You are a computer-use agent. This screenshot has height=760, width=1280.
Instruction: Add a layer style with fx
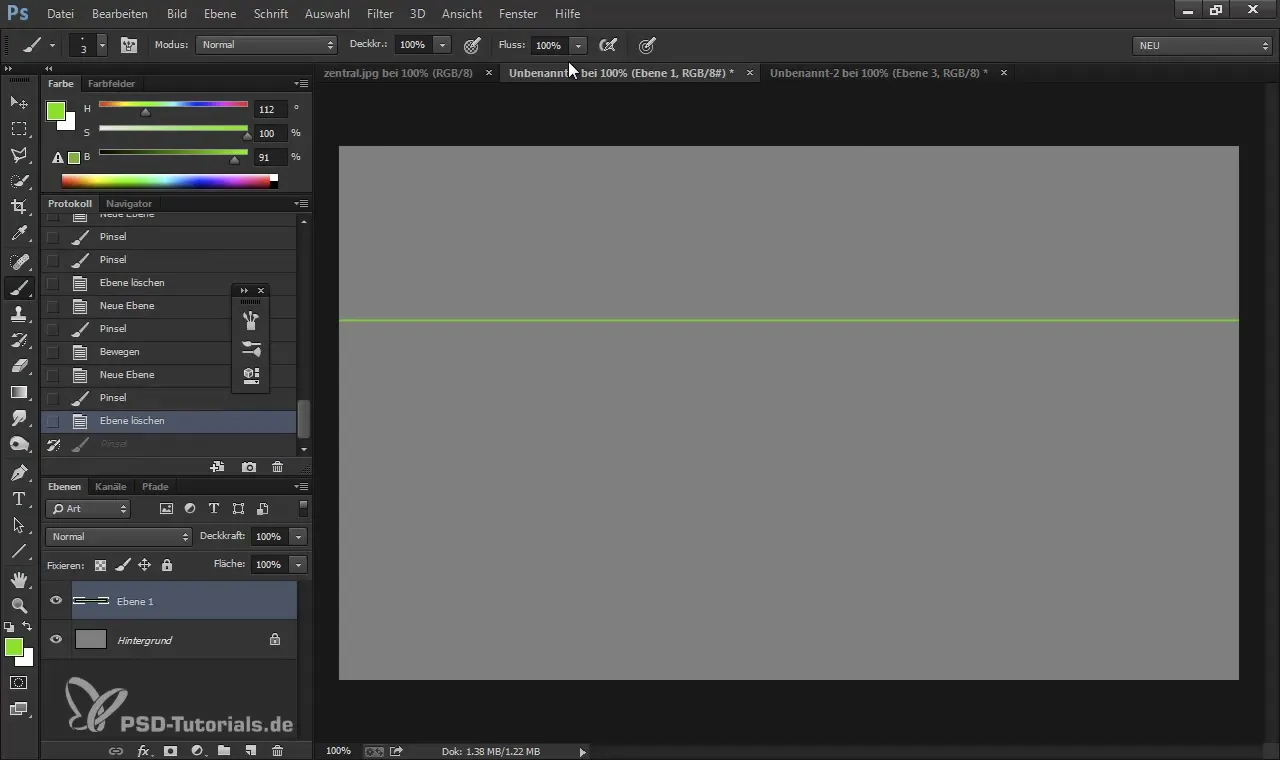[x=143, y=750]
